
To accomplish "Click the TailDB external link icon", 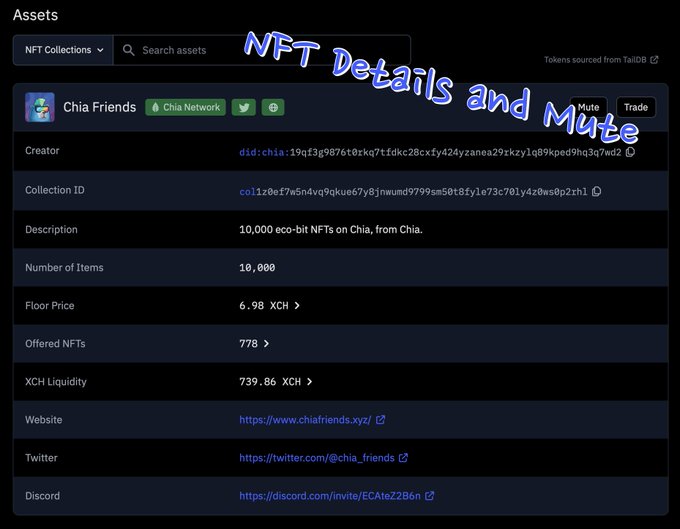I will 654,60.
